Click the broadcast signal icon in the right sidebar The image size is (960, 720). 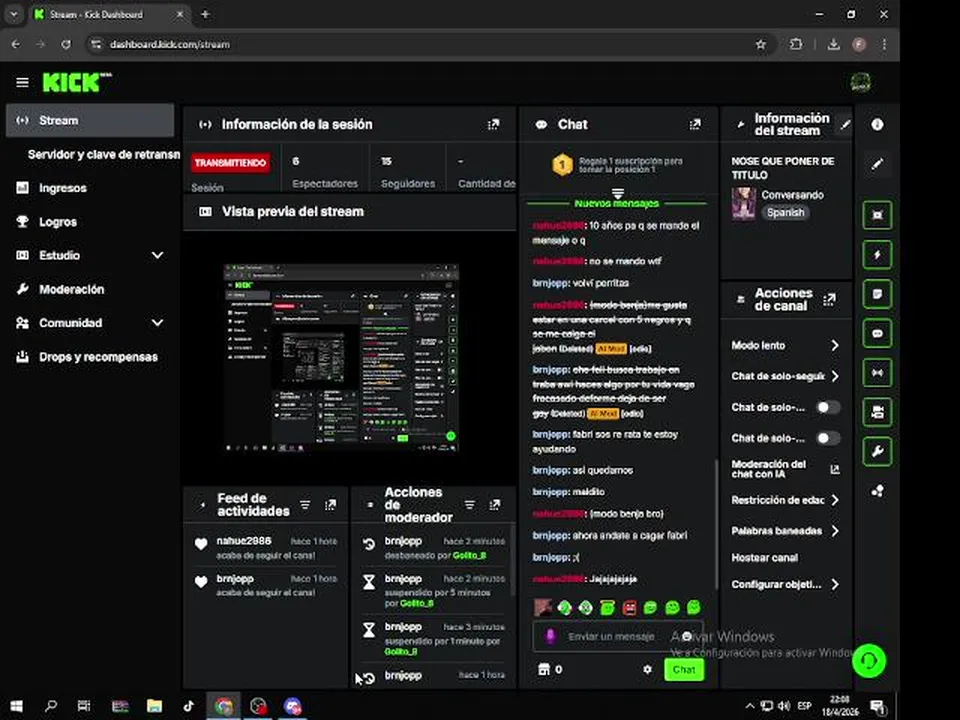877,373
